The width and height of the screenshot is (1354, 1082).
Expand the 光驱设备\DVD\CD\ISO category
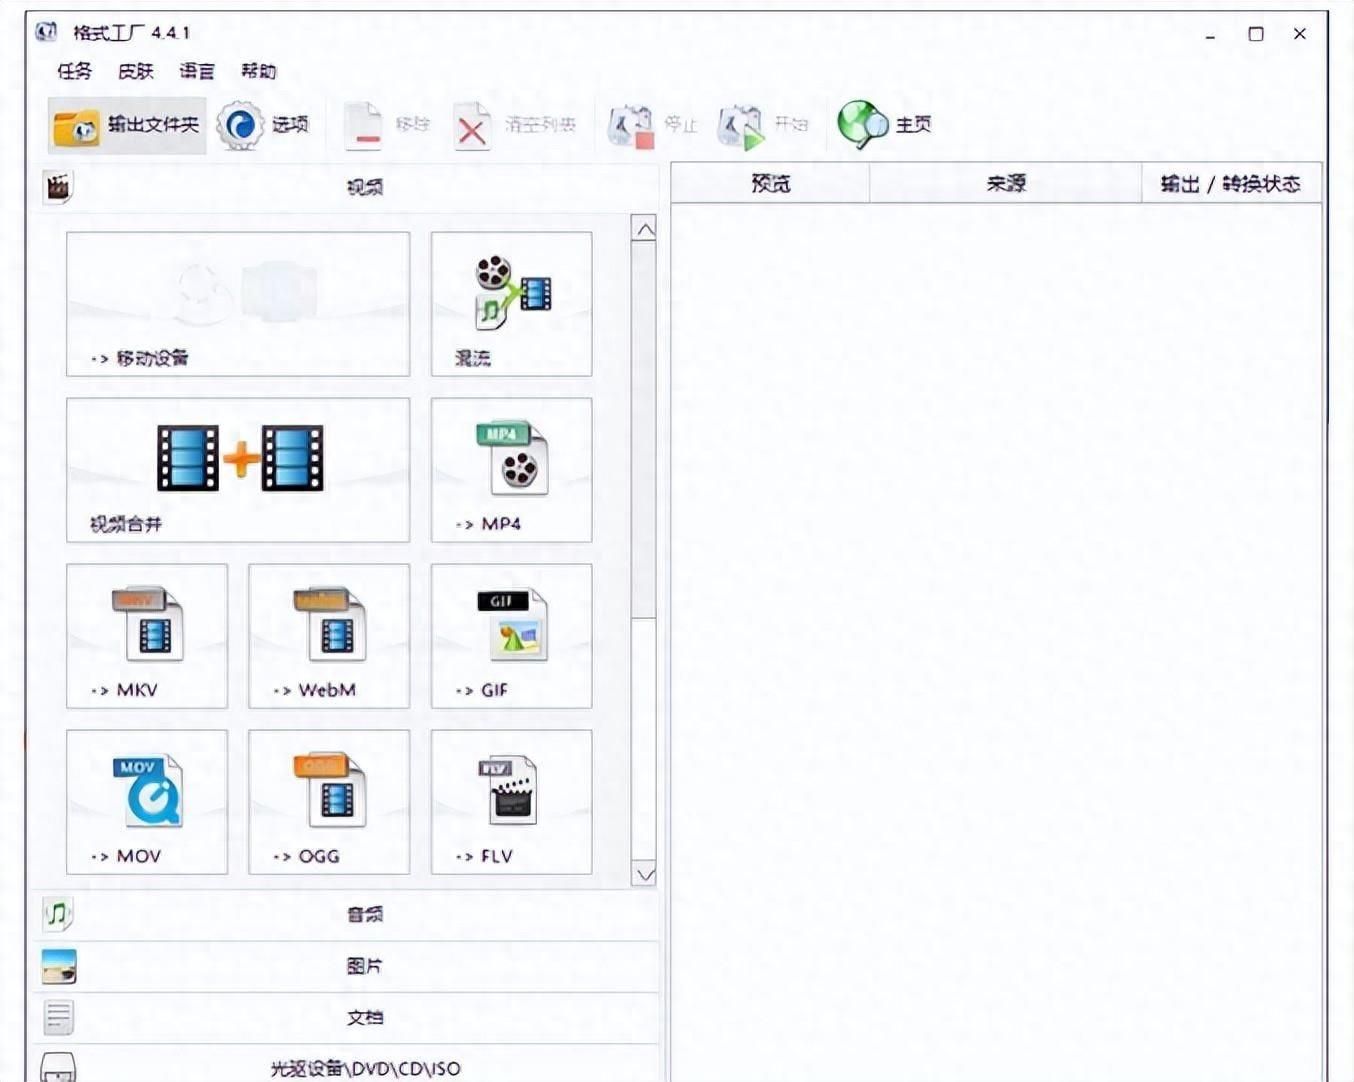tap(346, 1066)
